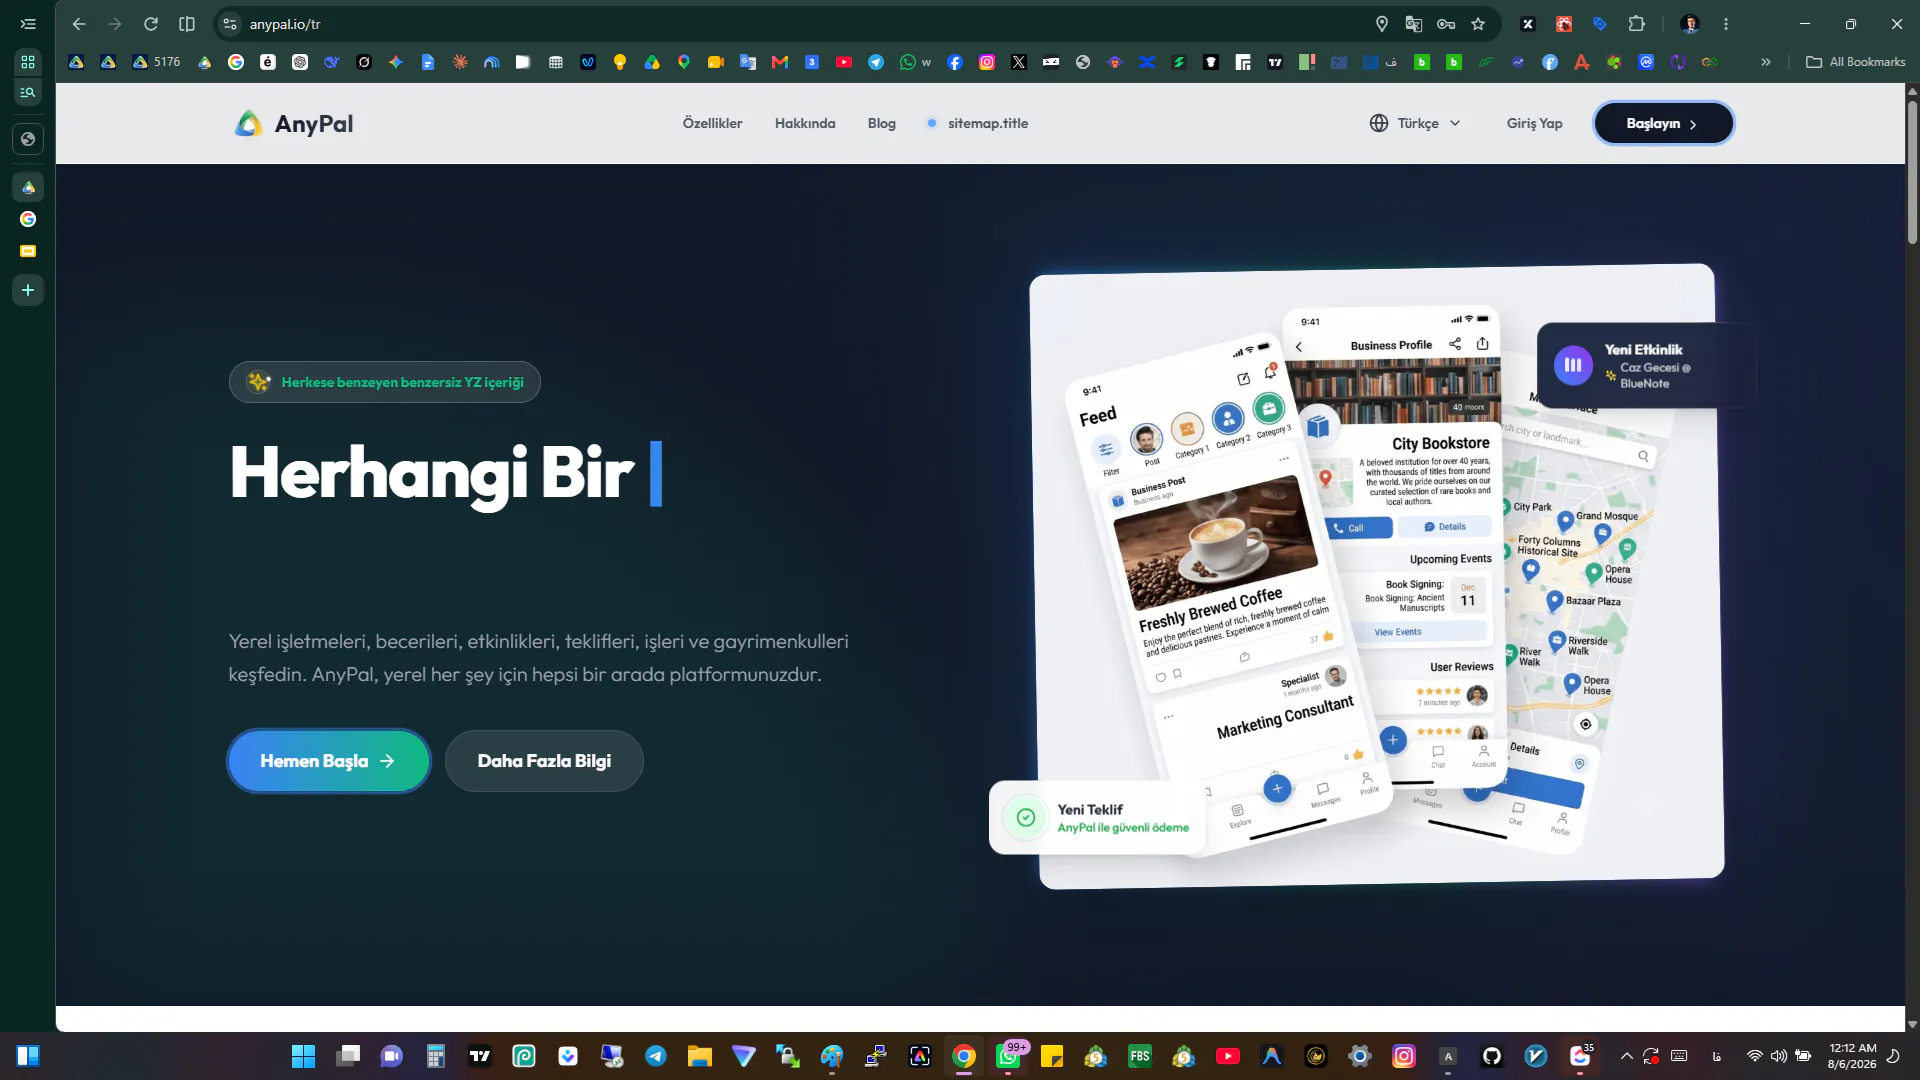This screenshot has width=1920, height=1080.
Task: Go back with the browser back arrow
Action: point(79,24)
